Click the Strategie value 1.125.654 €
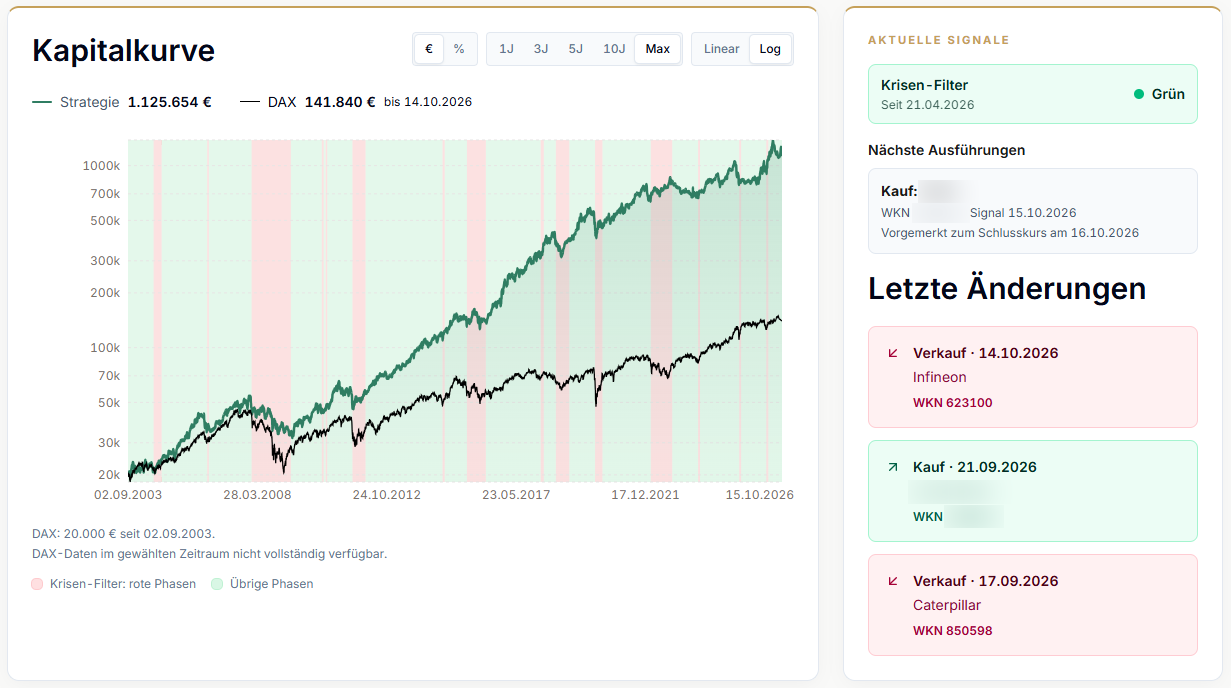This screenshot has width=1231, height=688. (x=170, y=102)
